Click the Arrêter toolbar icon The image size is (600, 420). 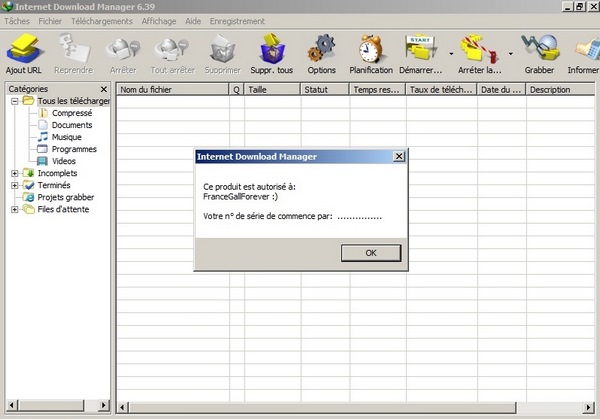coord(123,49)
